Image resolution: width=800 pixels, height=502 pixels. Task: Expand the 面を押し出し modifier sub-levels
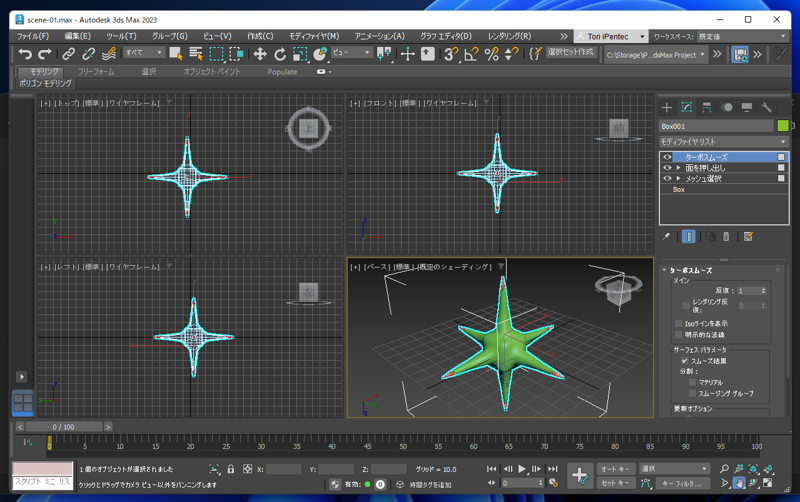coord(679,167)
